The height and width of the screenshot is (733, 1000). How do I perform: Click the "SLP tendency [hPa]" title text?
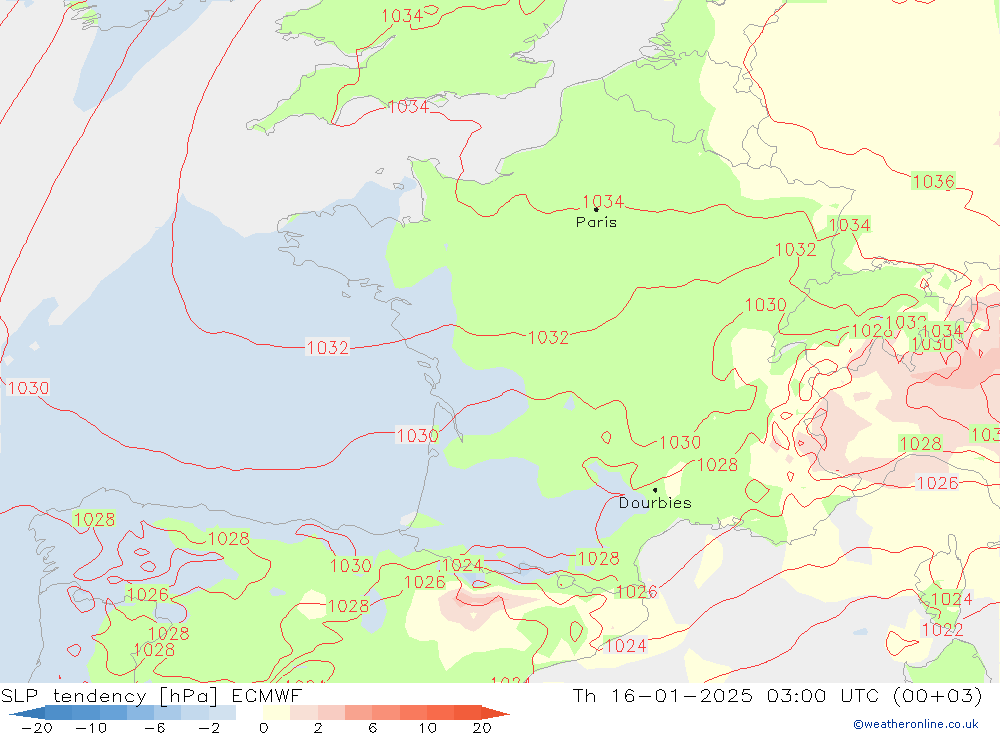pos(114,696)
